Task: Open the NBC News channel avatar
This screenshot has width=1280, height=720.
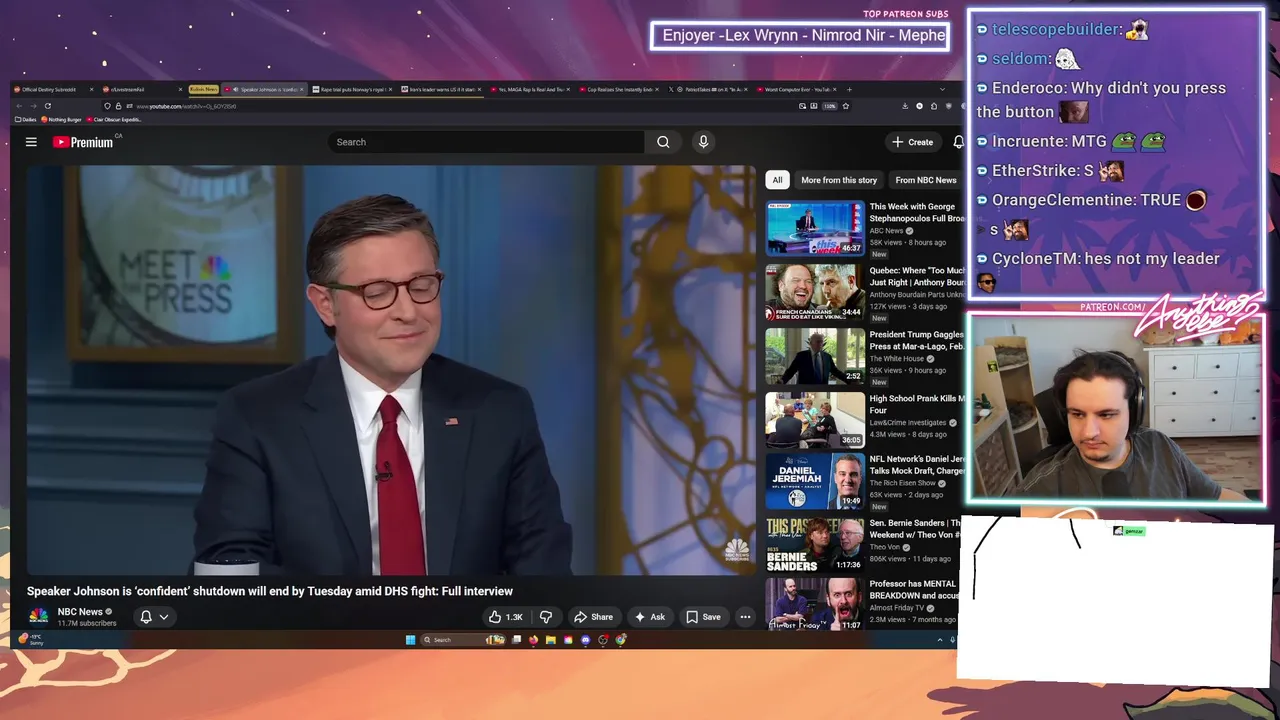Action: (x=38, y=616)
